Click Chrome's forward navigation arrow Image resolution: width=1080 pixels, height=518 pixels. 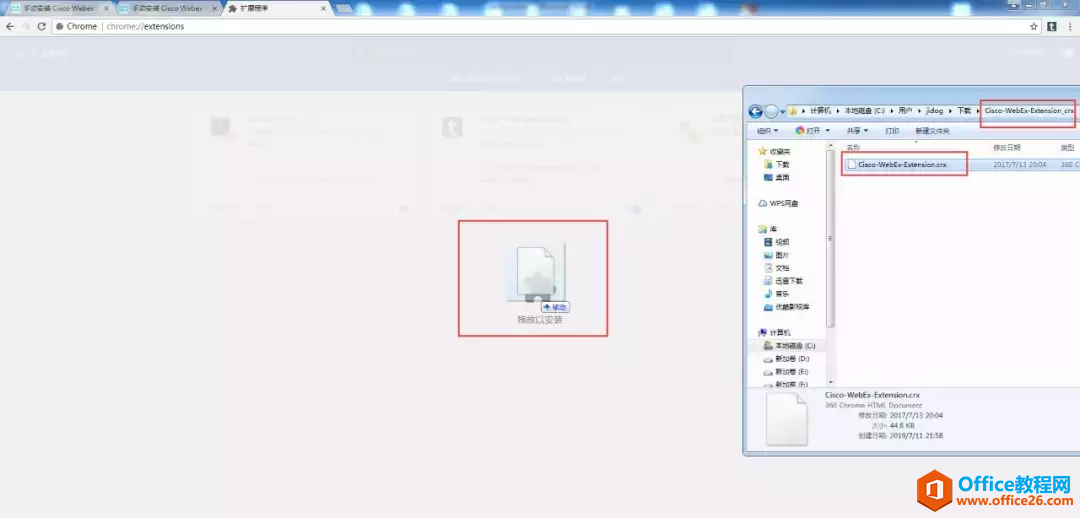(x=25, y=26)
